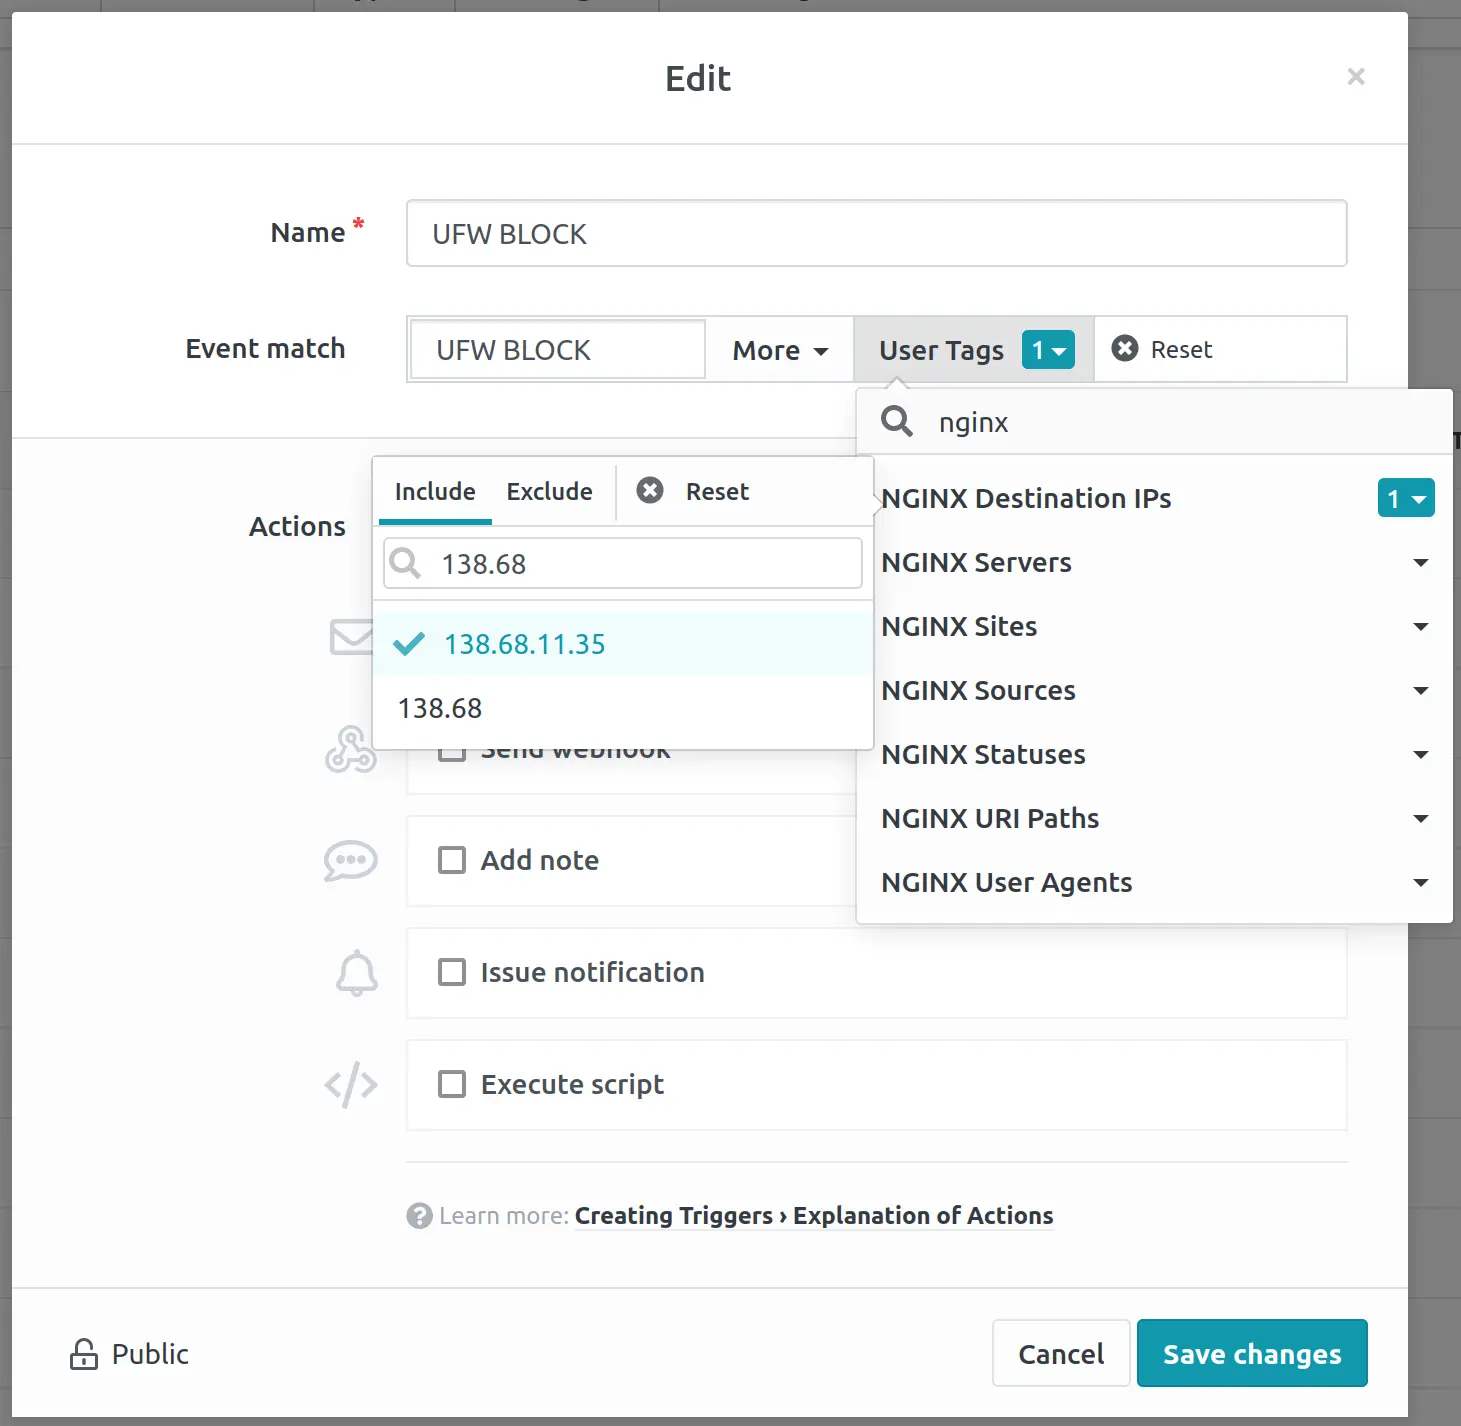Check the Execute script option

pyautogui.click(x=452, y=1084)
